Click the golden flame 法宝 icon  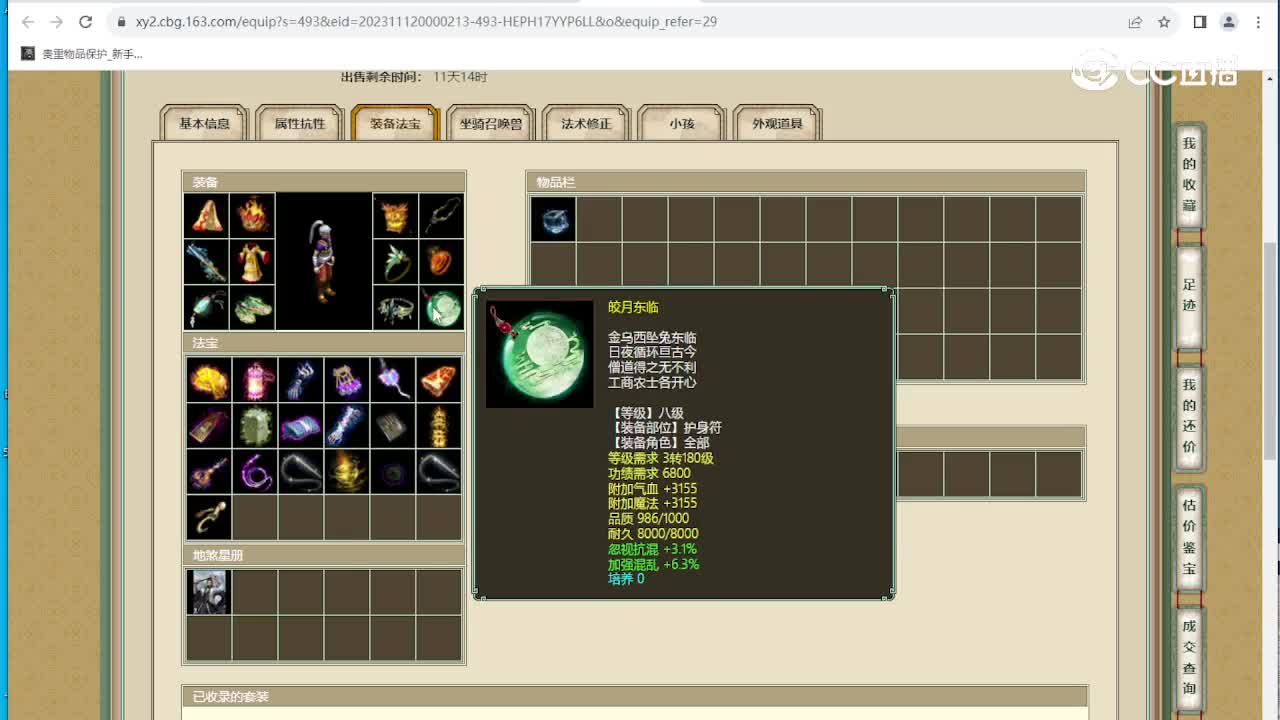(x=209, y=380)
